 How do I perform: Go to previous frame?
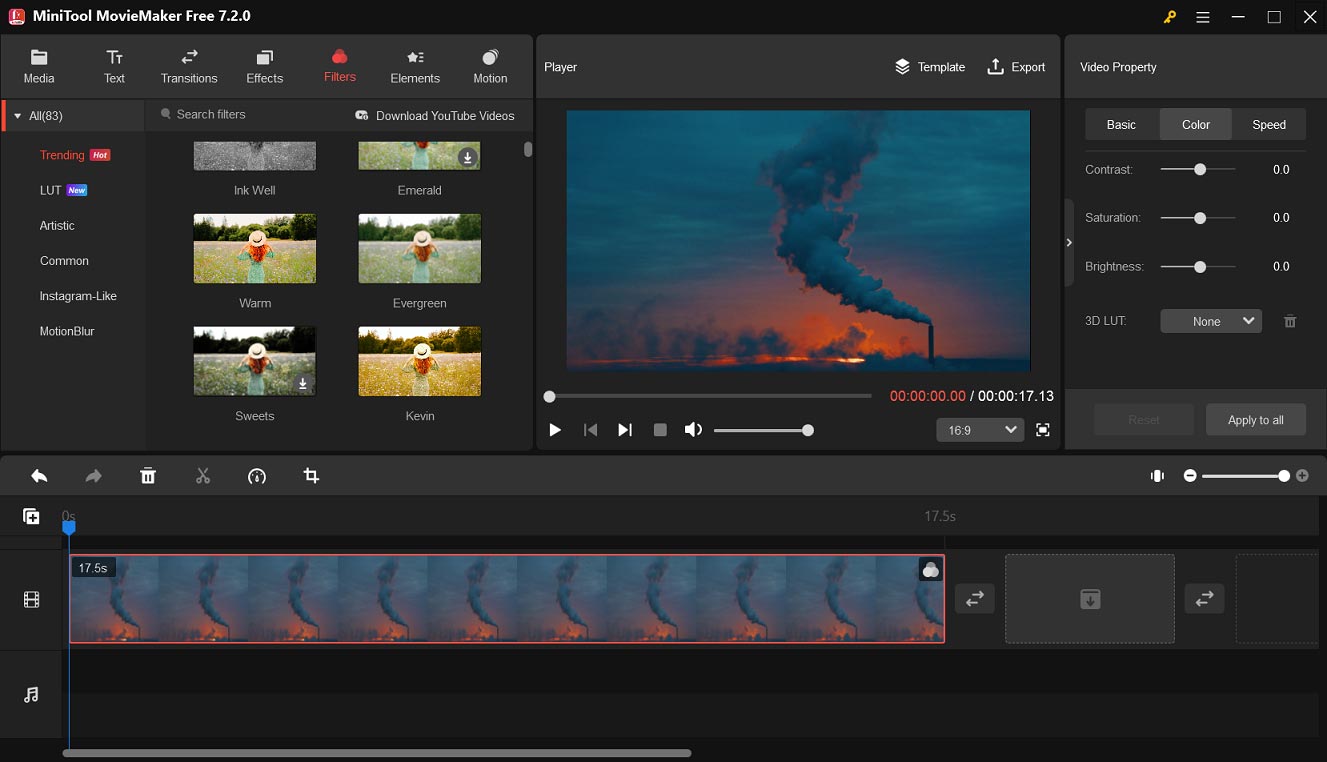pyautogui.click(x=590, y=430)
